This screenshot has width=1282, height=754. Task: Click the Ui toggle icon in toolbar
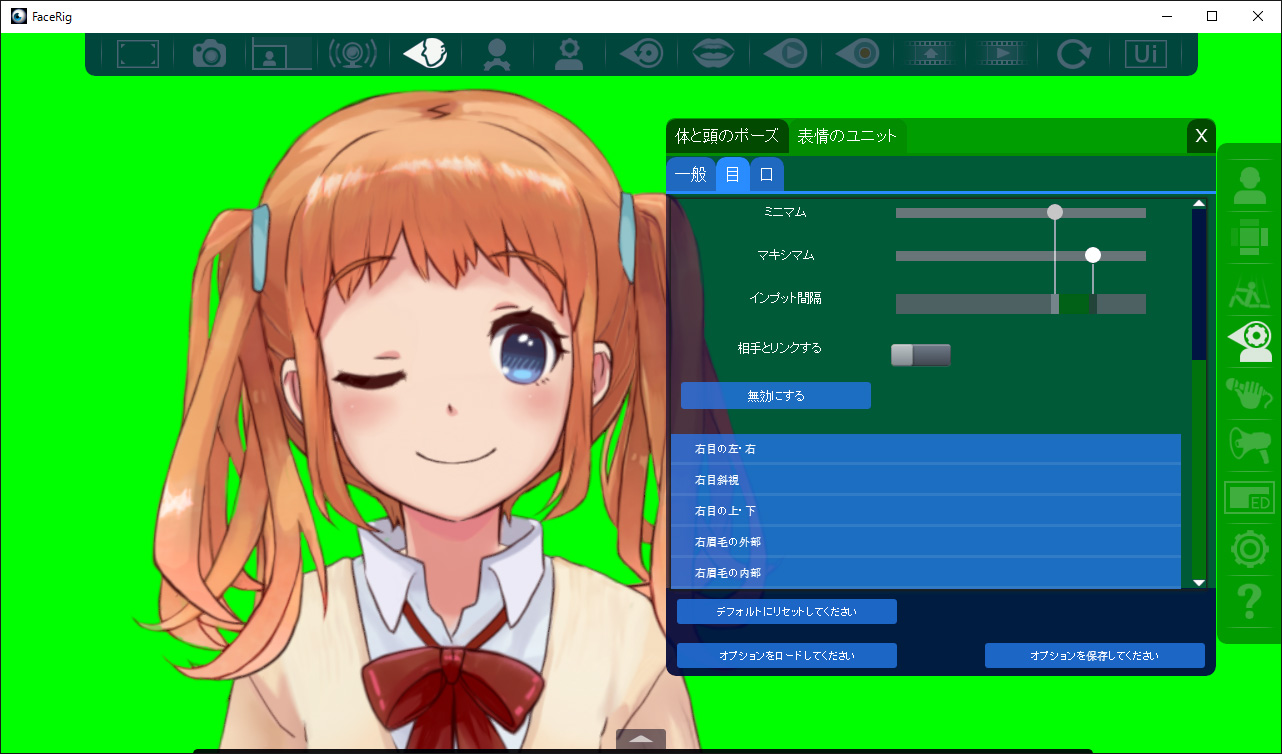pos(1146,53)
